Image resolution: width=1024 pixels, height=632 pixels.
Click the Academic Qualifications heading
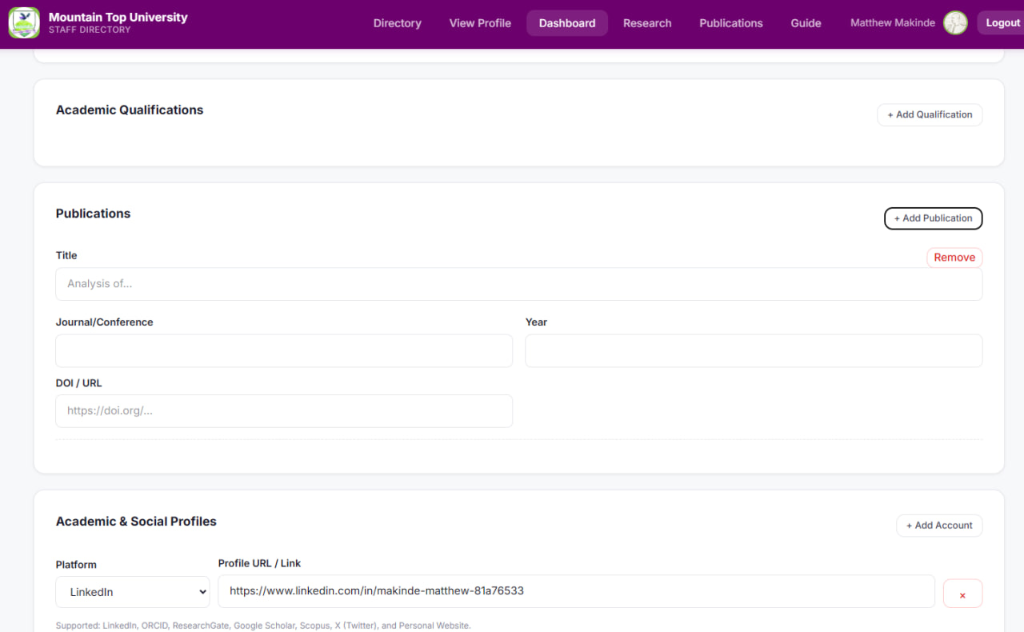tap(129, 110)
